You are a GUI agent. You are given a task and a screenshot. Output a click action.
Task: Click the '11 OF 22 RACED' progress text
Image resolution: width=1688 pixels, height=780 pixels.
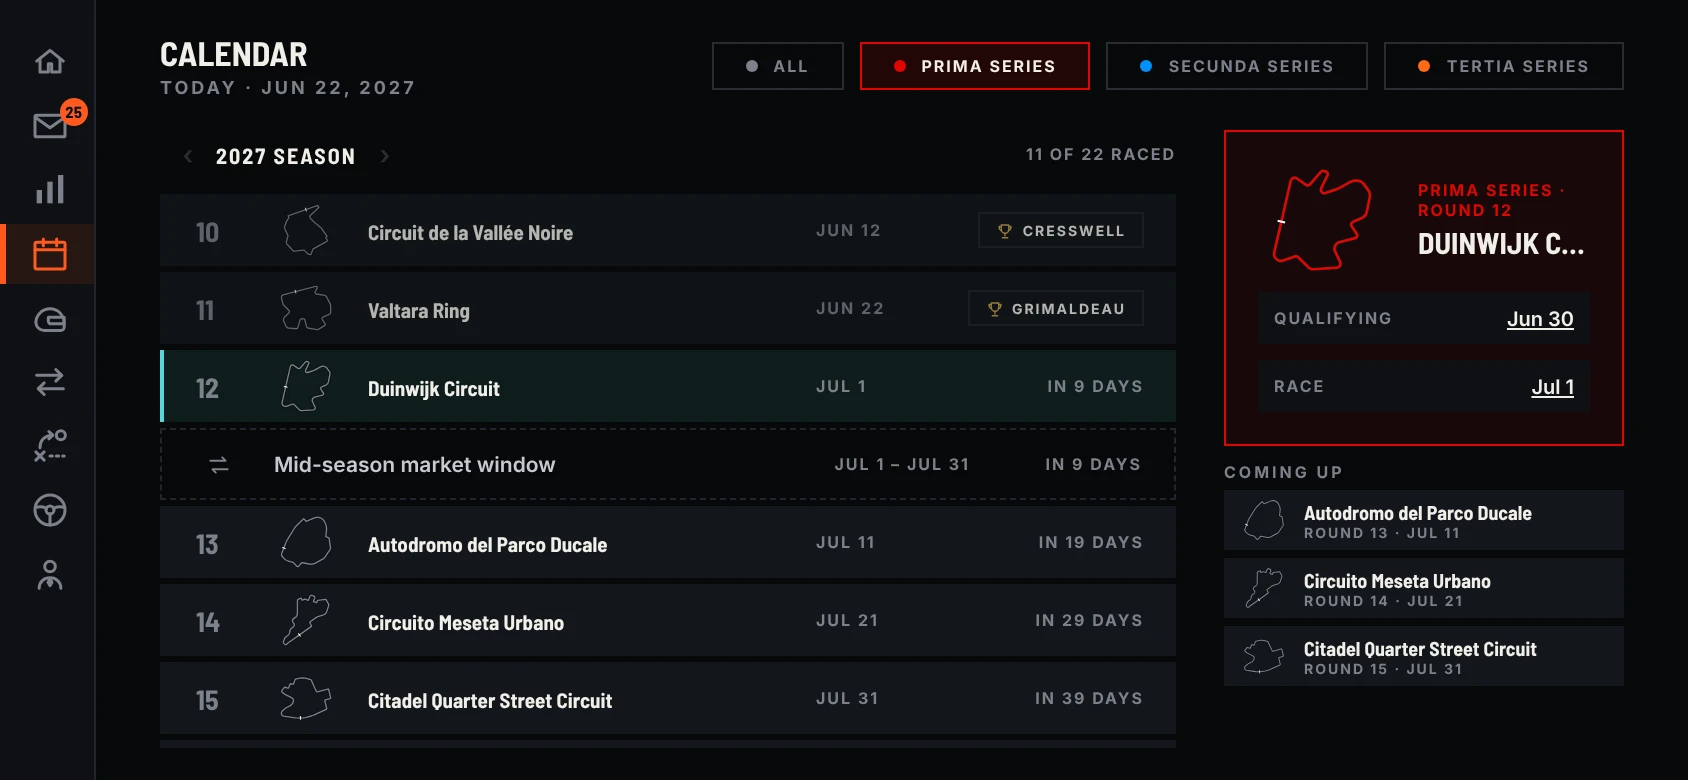[1100, 155]
